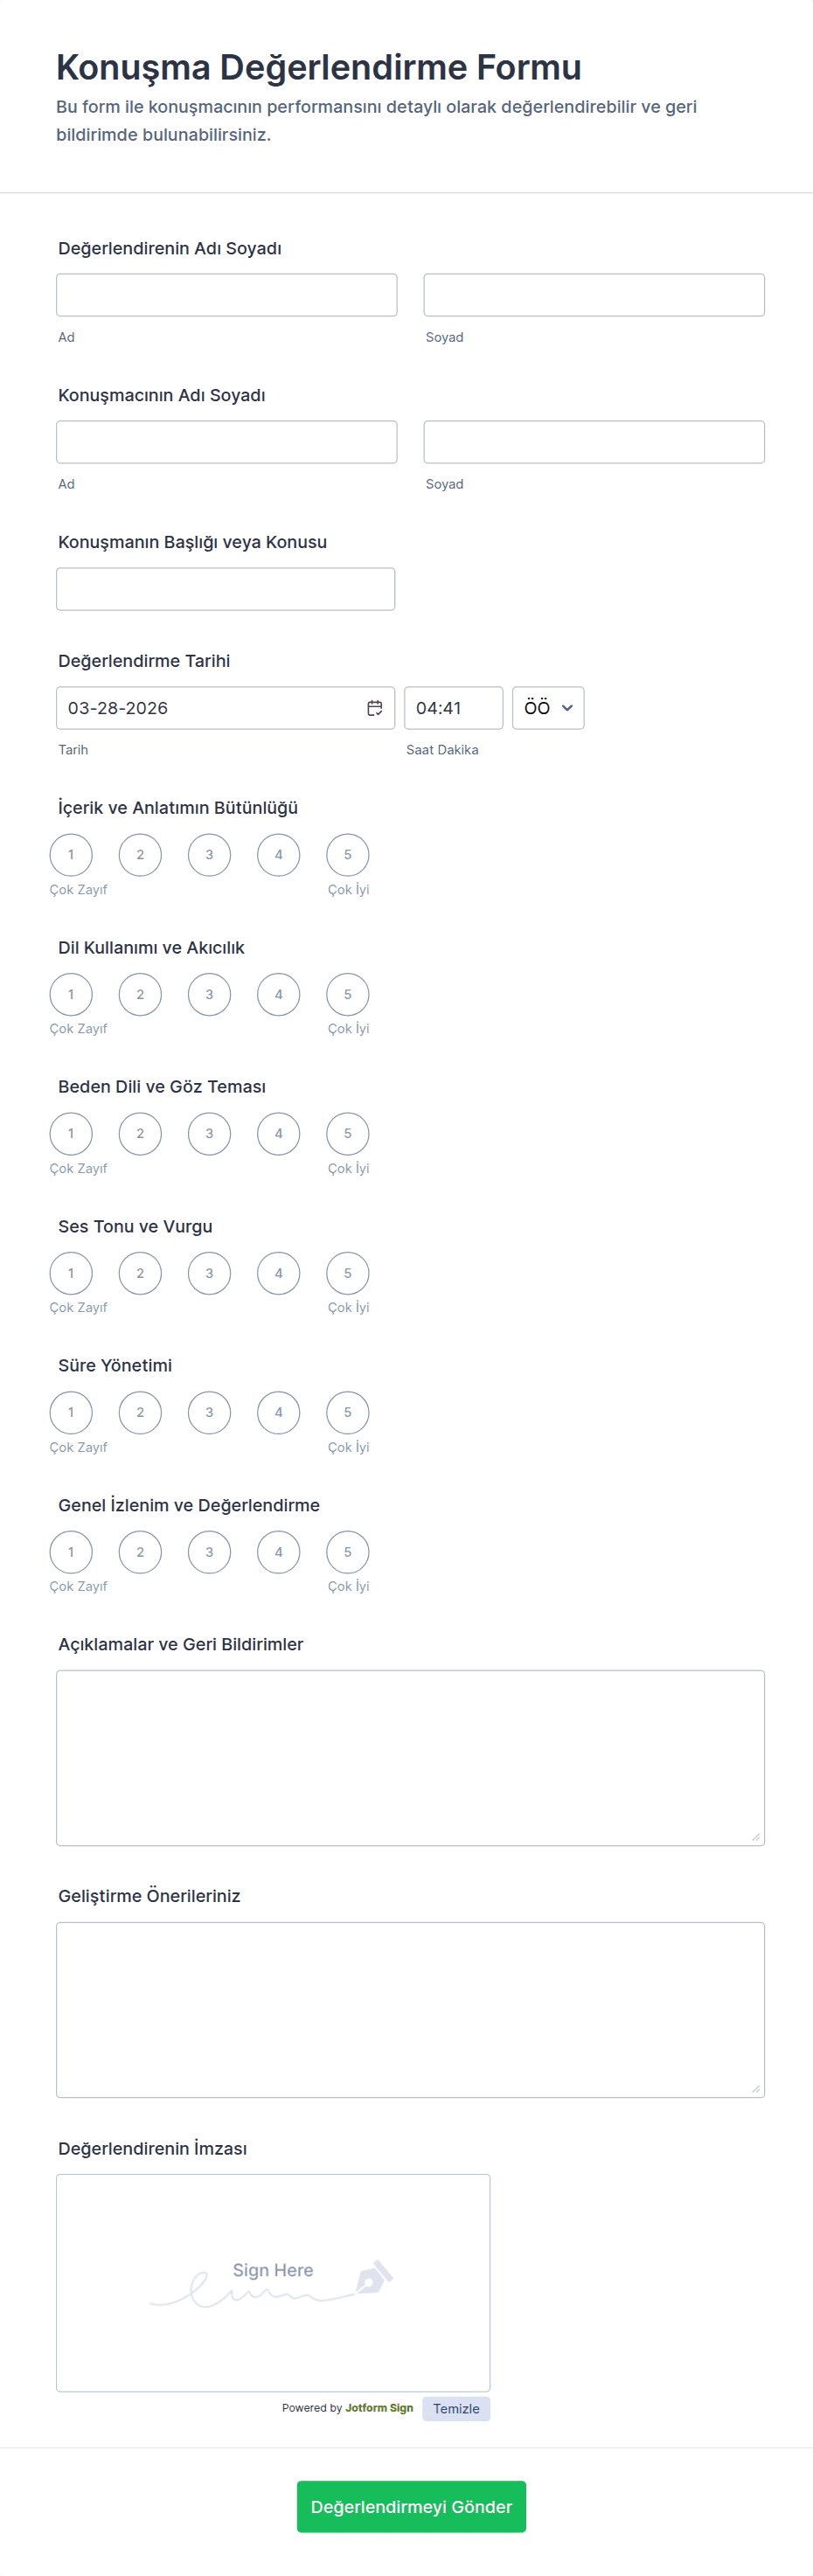This screenshot has width=813, height=2576.
Task: Click the Değerlendirme Tarihi date field
Action: click(210, 708)
